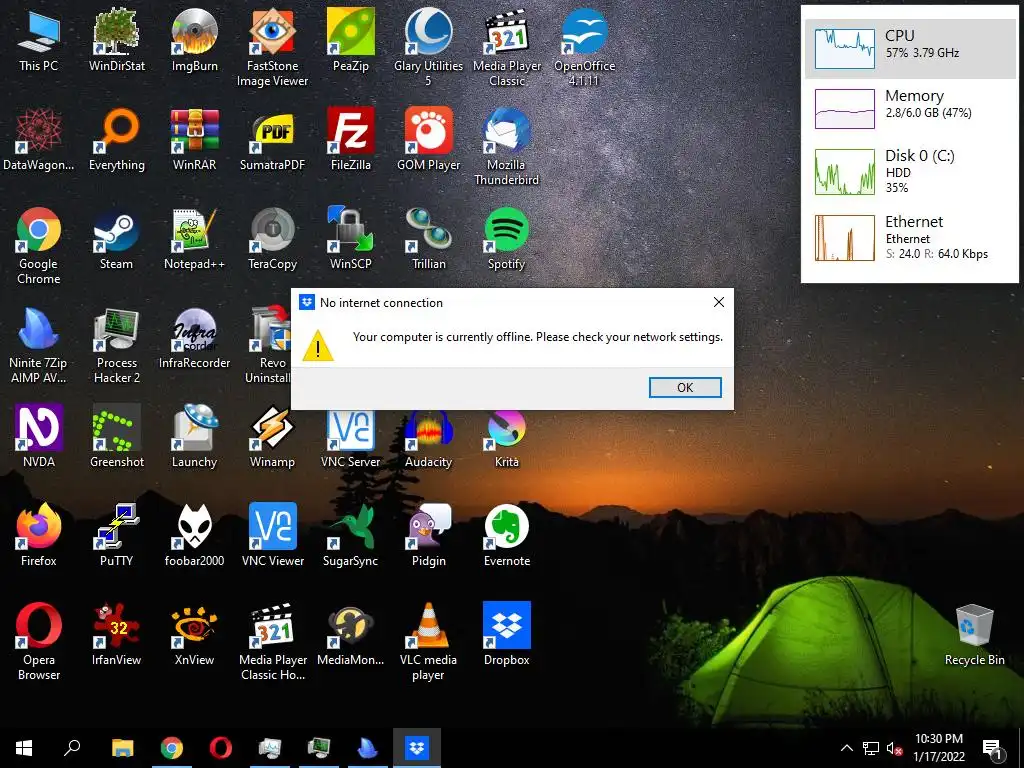Show hidden system tray icons
This screenshot has height=768, width=1024.
[846, 748]
